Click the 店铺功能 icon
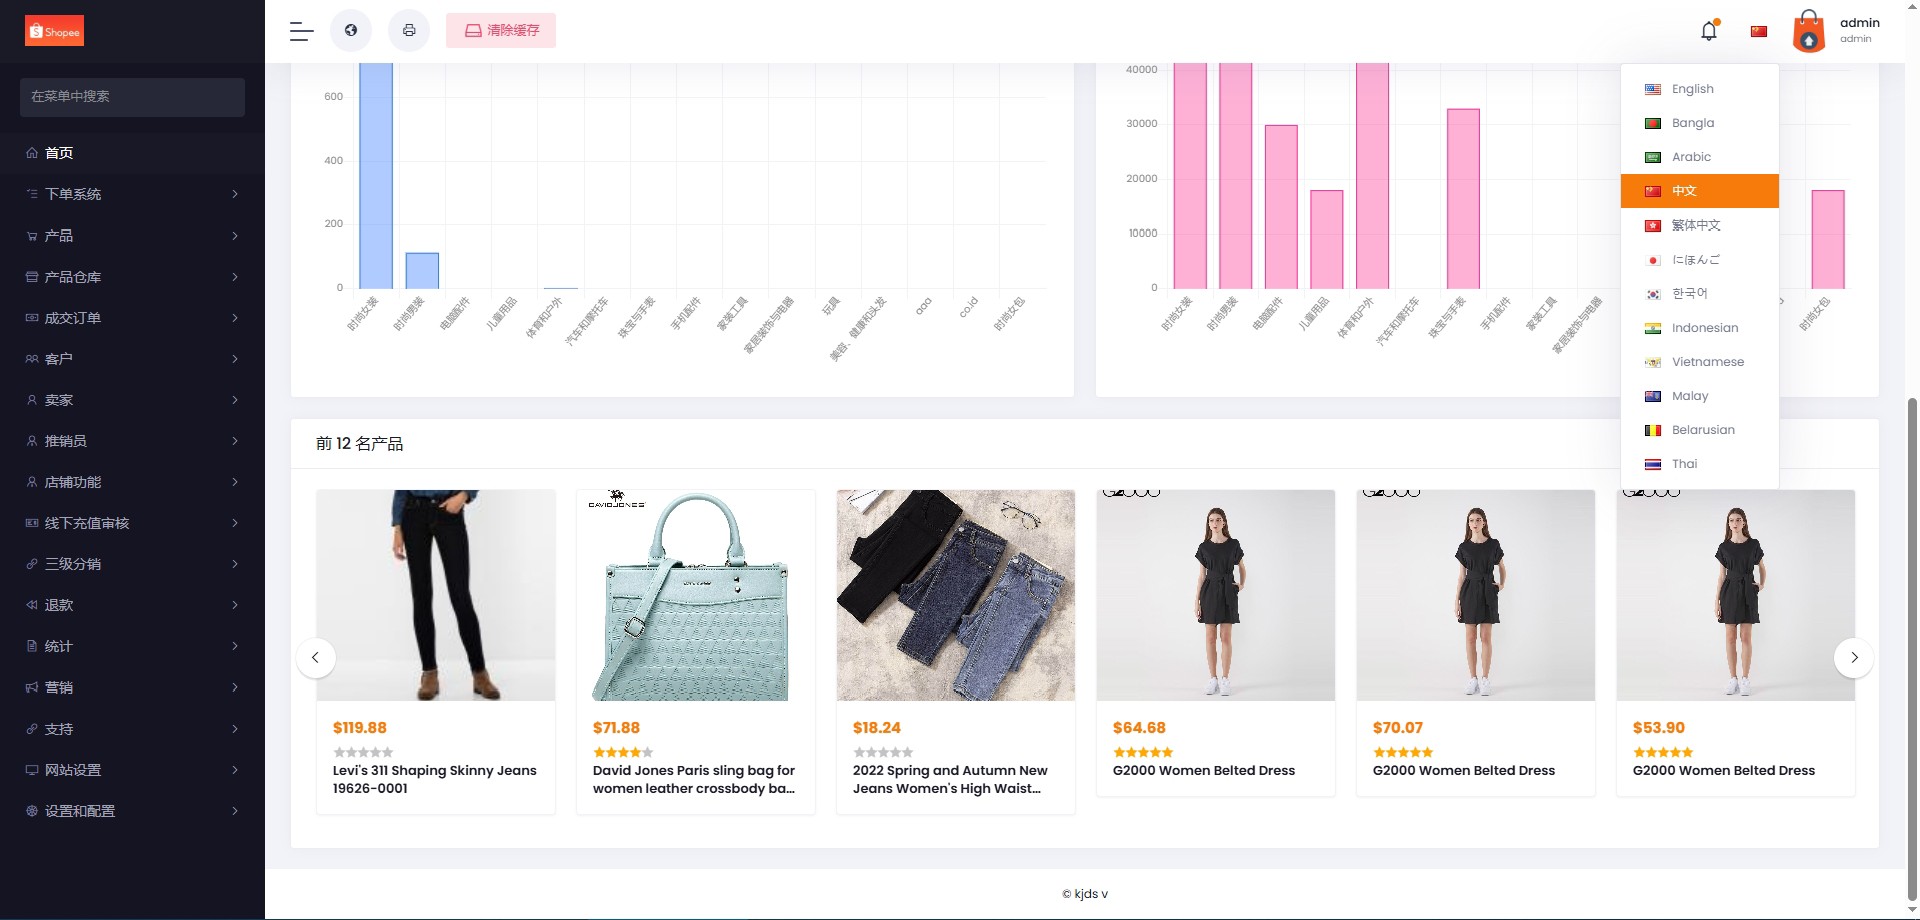Image resolution: width=1920 pixels, height=920 pixels. 32,482
